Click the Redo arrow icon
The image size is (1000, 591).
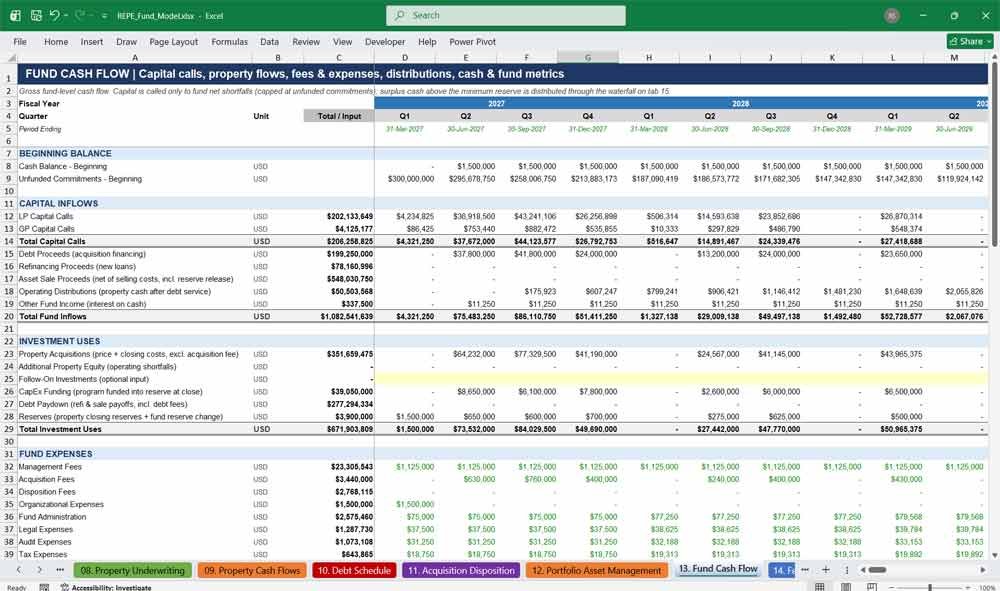[x=80, y=15]
